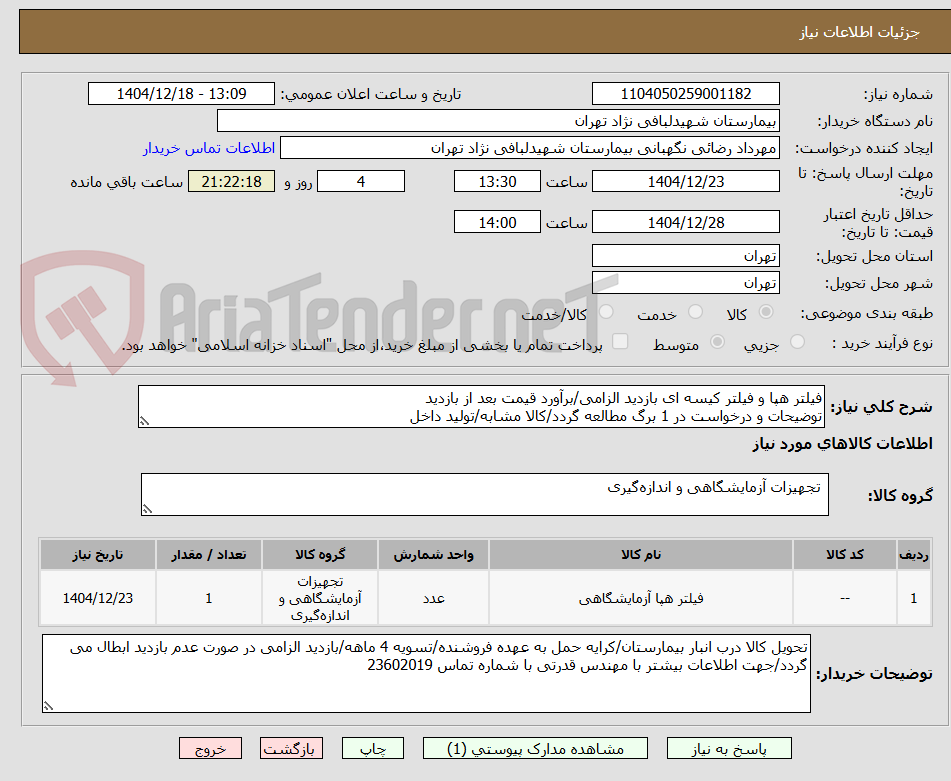
Task: Click the ردیف column header
Action: click(x=914, y=555)
